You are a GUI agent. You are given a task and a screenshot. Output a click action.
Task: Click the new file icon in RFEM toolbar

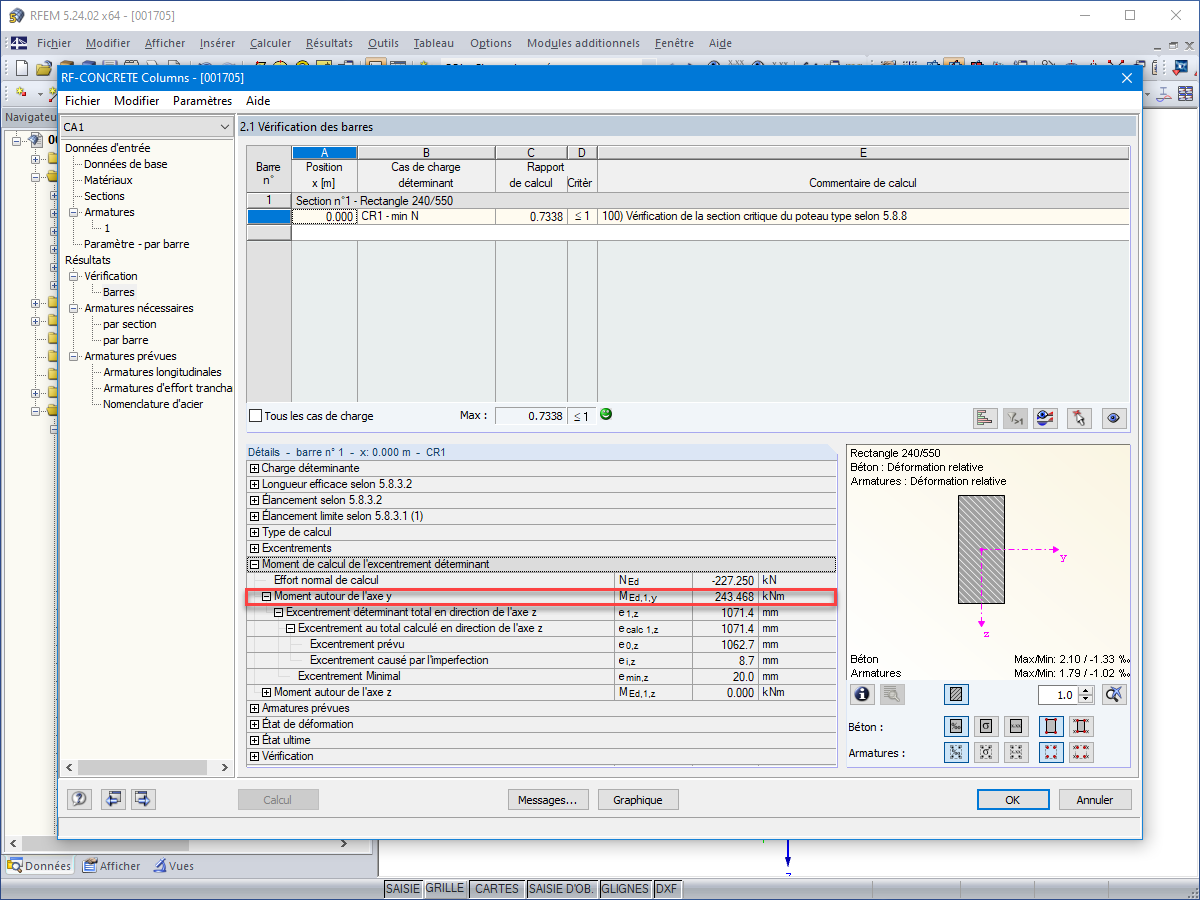click(22, 69)
